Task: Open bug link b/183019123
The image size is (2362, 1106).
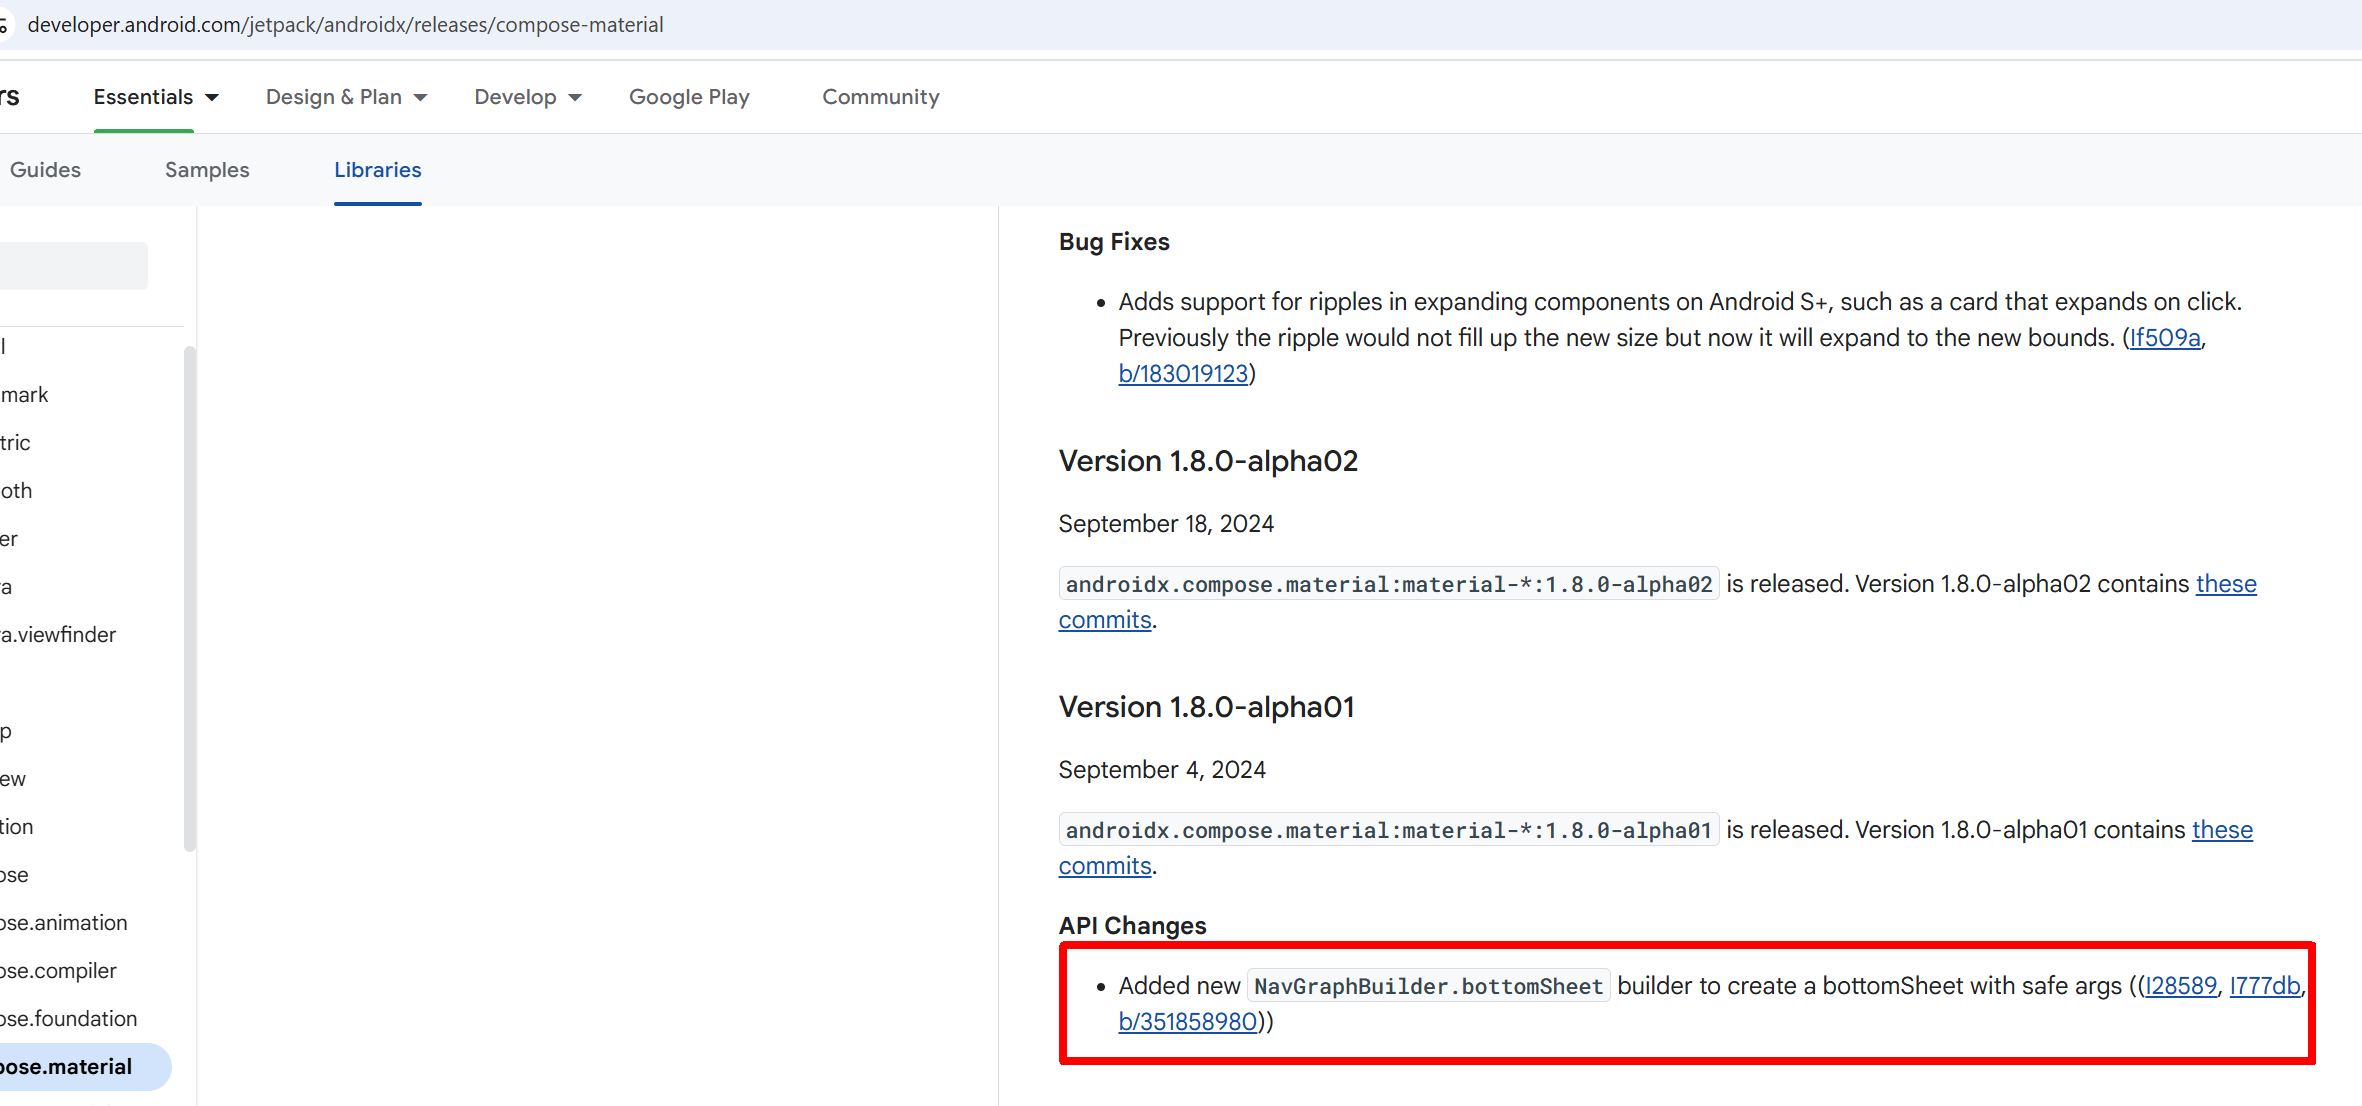Action: click(x=1183, y=374)
